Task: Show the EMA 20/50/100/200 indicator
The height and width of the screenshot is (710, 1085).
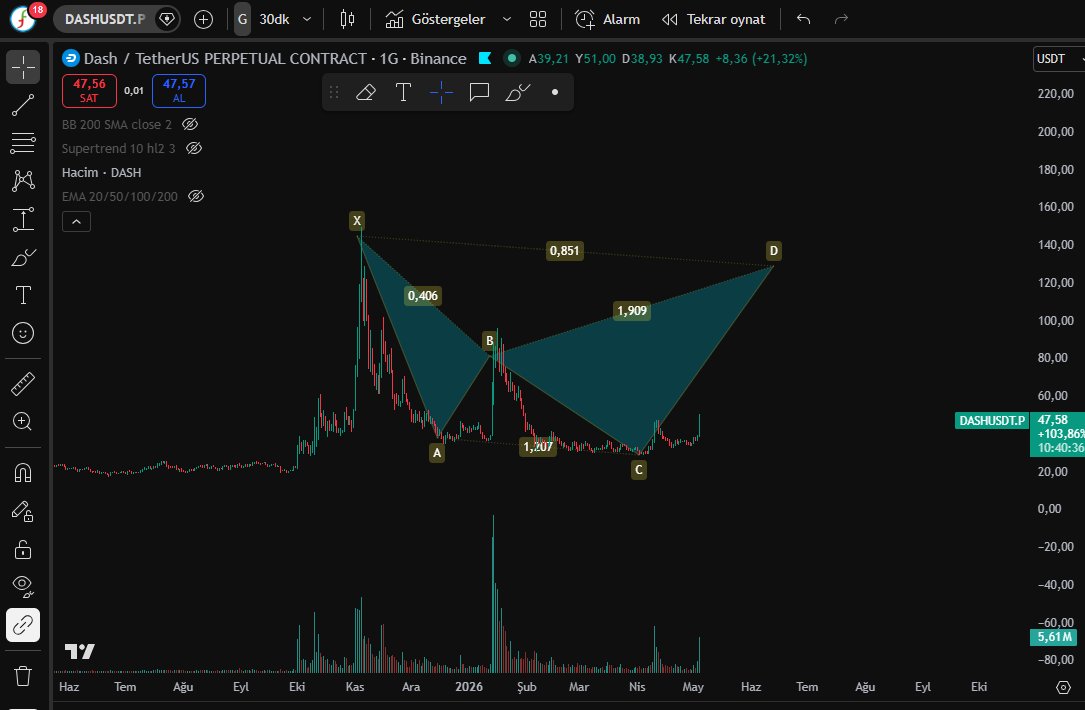Action: pos(197,197)
